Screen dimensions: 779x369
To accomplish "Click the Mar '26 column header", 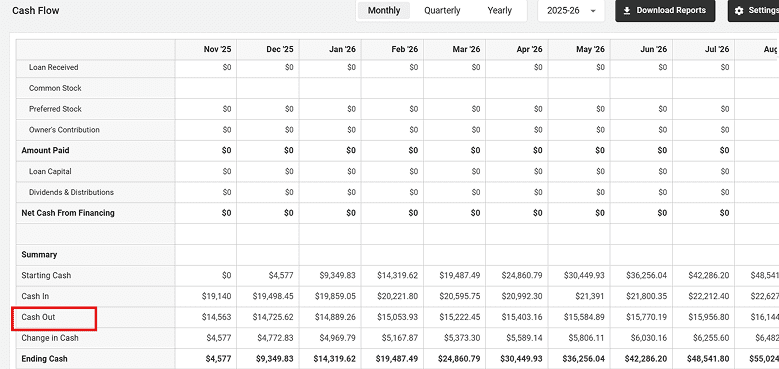I will [x=467, y=49].
